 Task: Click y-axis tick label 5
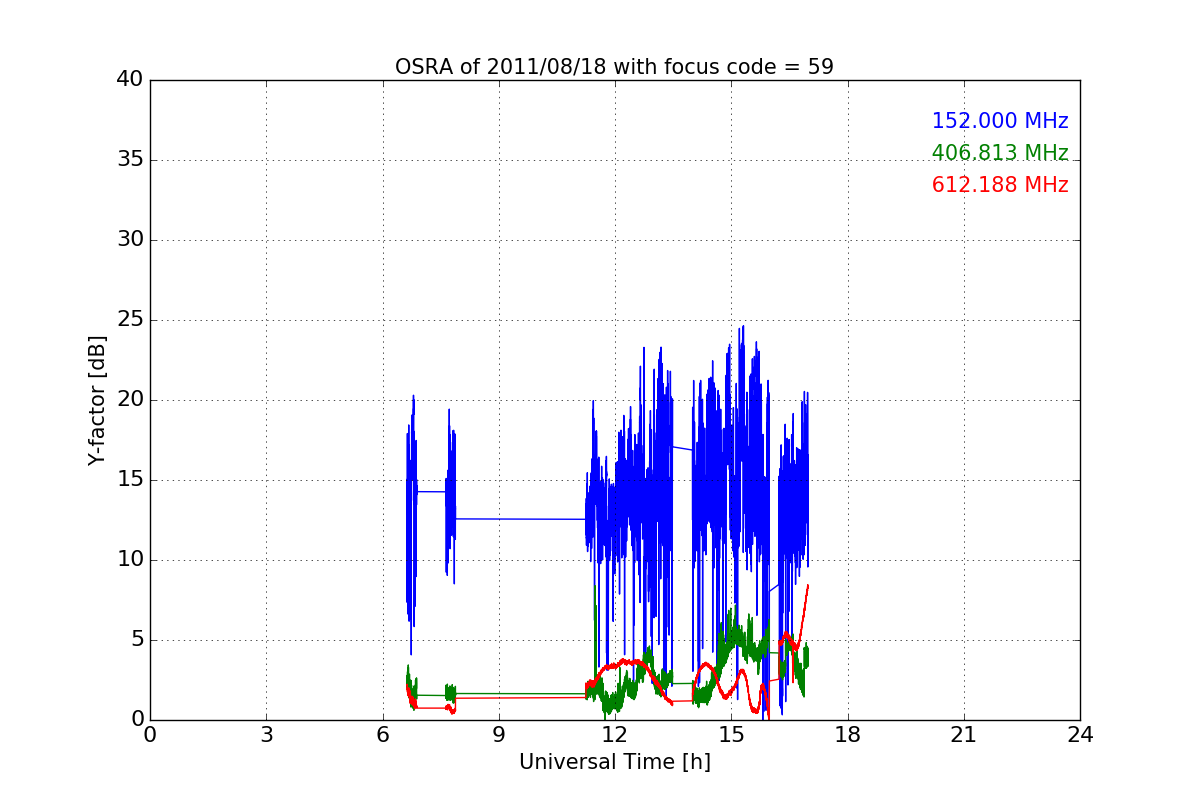[x=137, y=640]
